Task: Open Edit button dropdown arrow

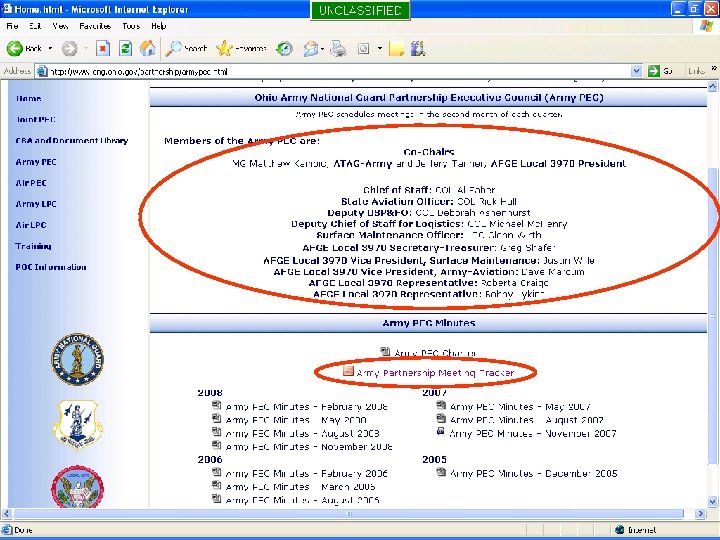Action: [380, 48]
